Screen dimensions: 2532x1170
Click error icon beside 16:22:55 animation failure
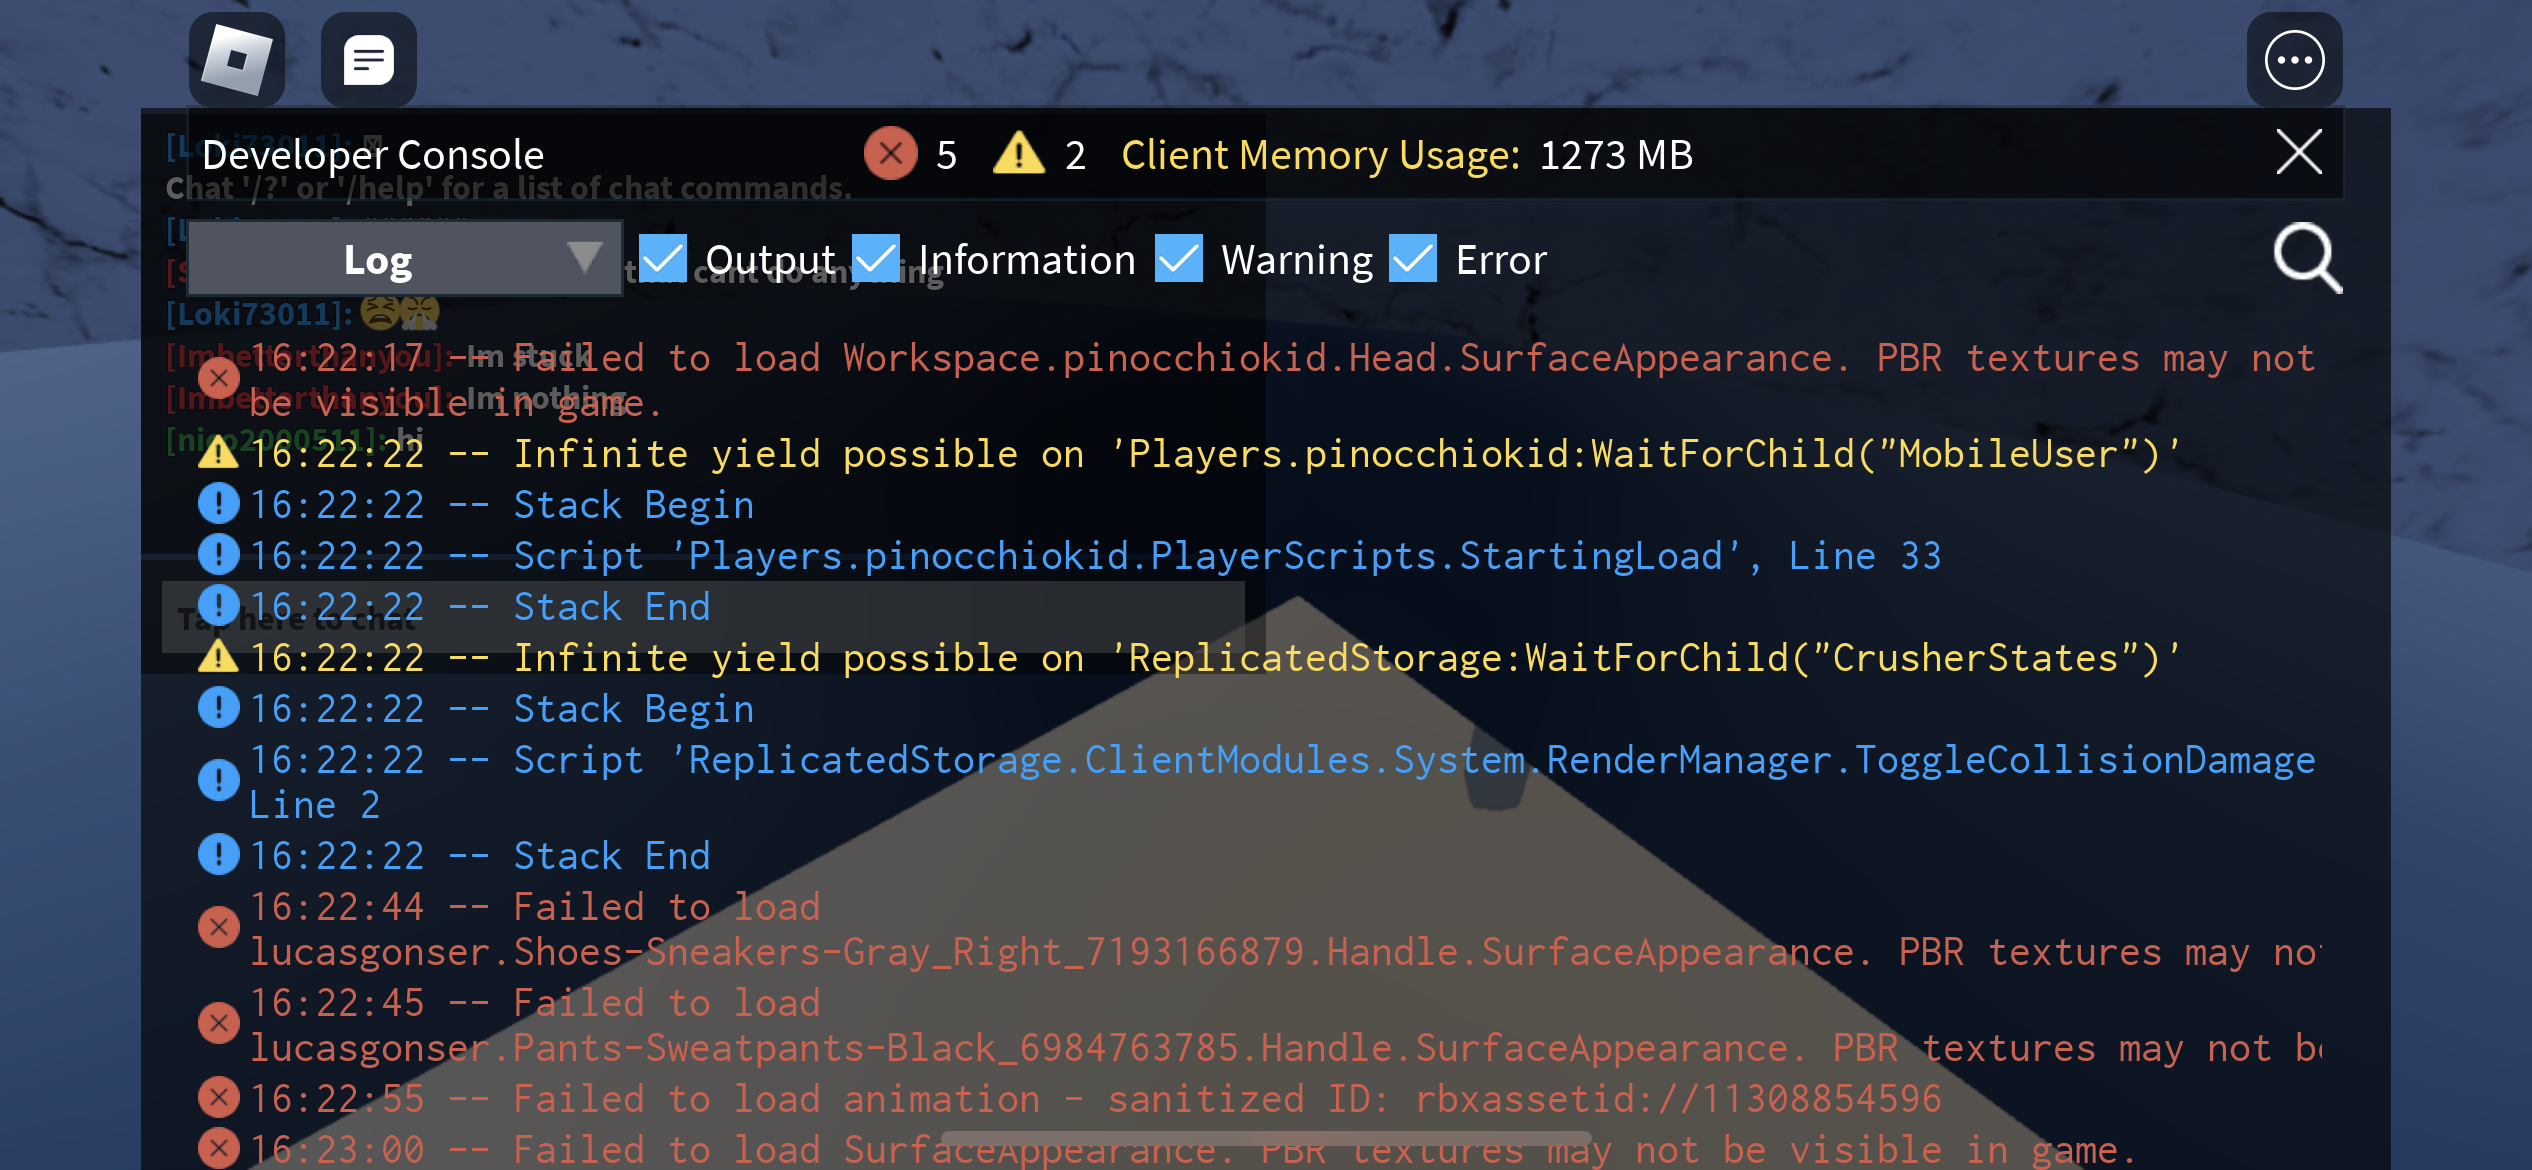pyautogui.click(x=218, y=1098)
